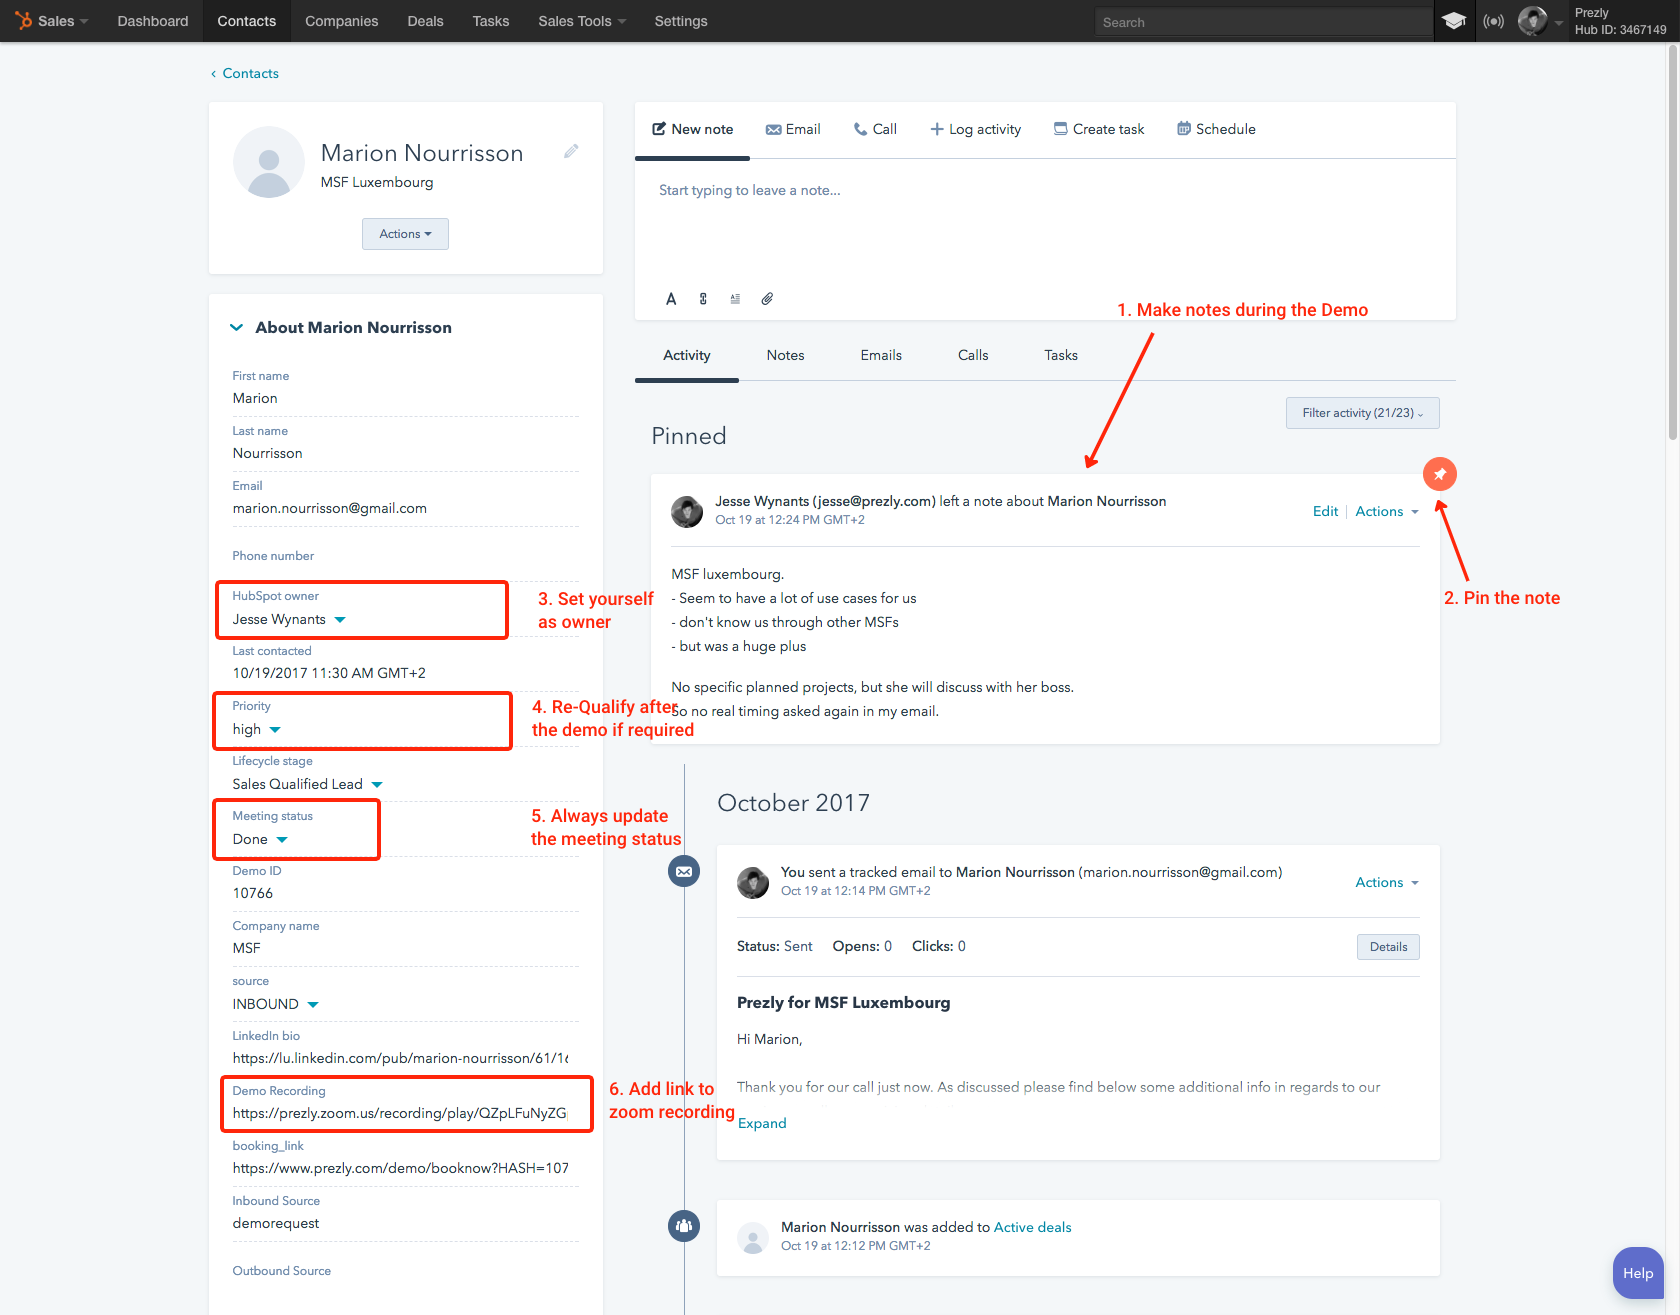This screenshot has width=1680, height=1315.
Task: Open Tasks in the top navigation bar
Action: click(491, 21)
